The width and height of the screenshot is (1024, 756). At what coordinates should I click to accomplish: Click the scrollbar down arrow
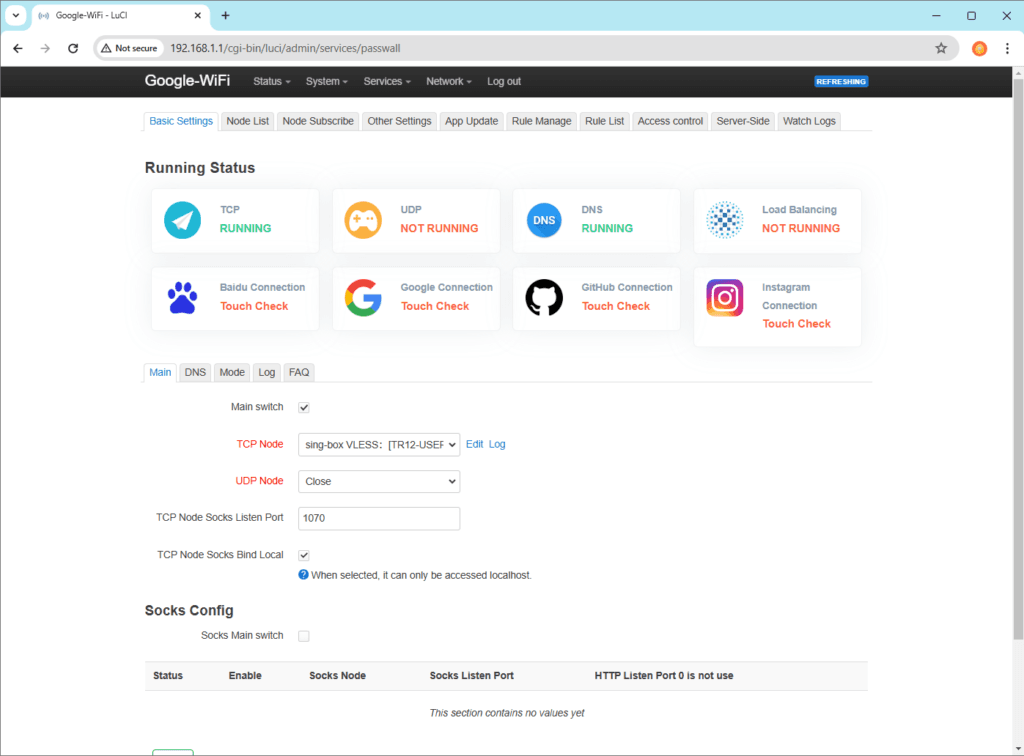tap(1018, 749)
